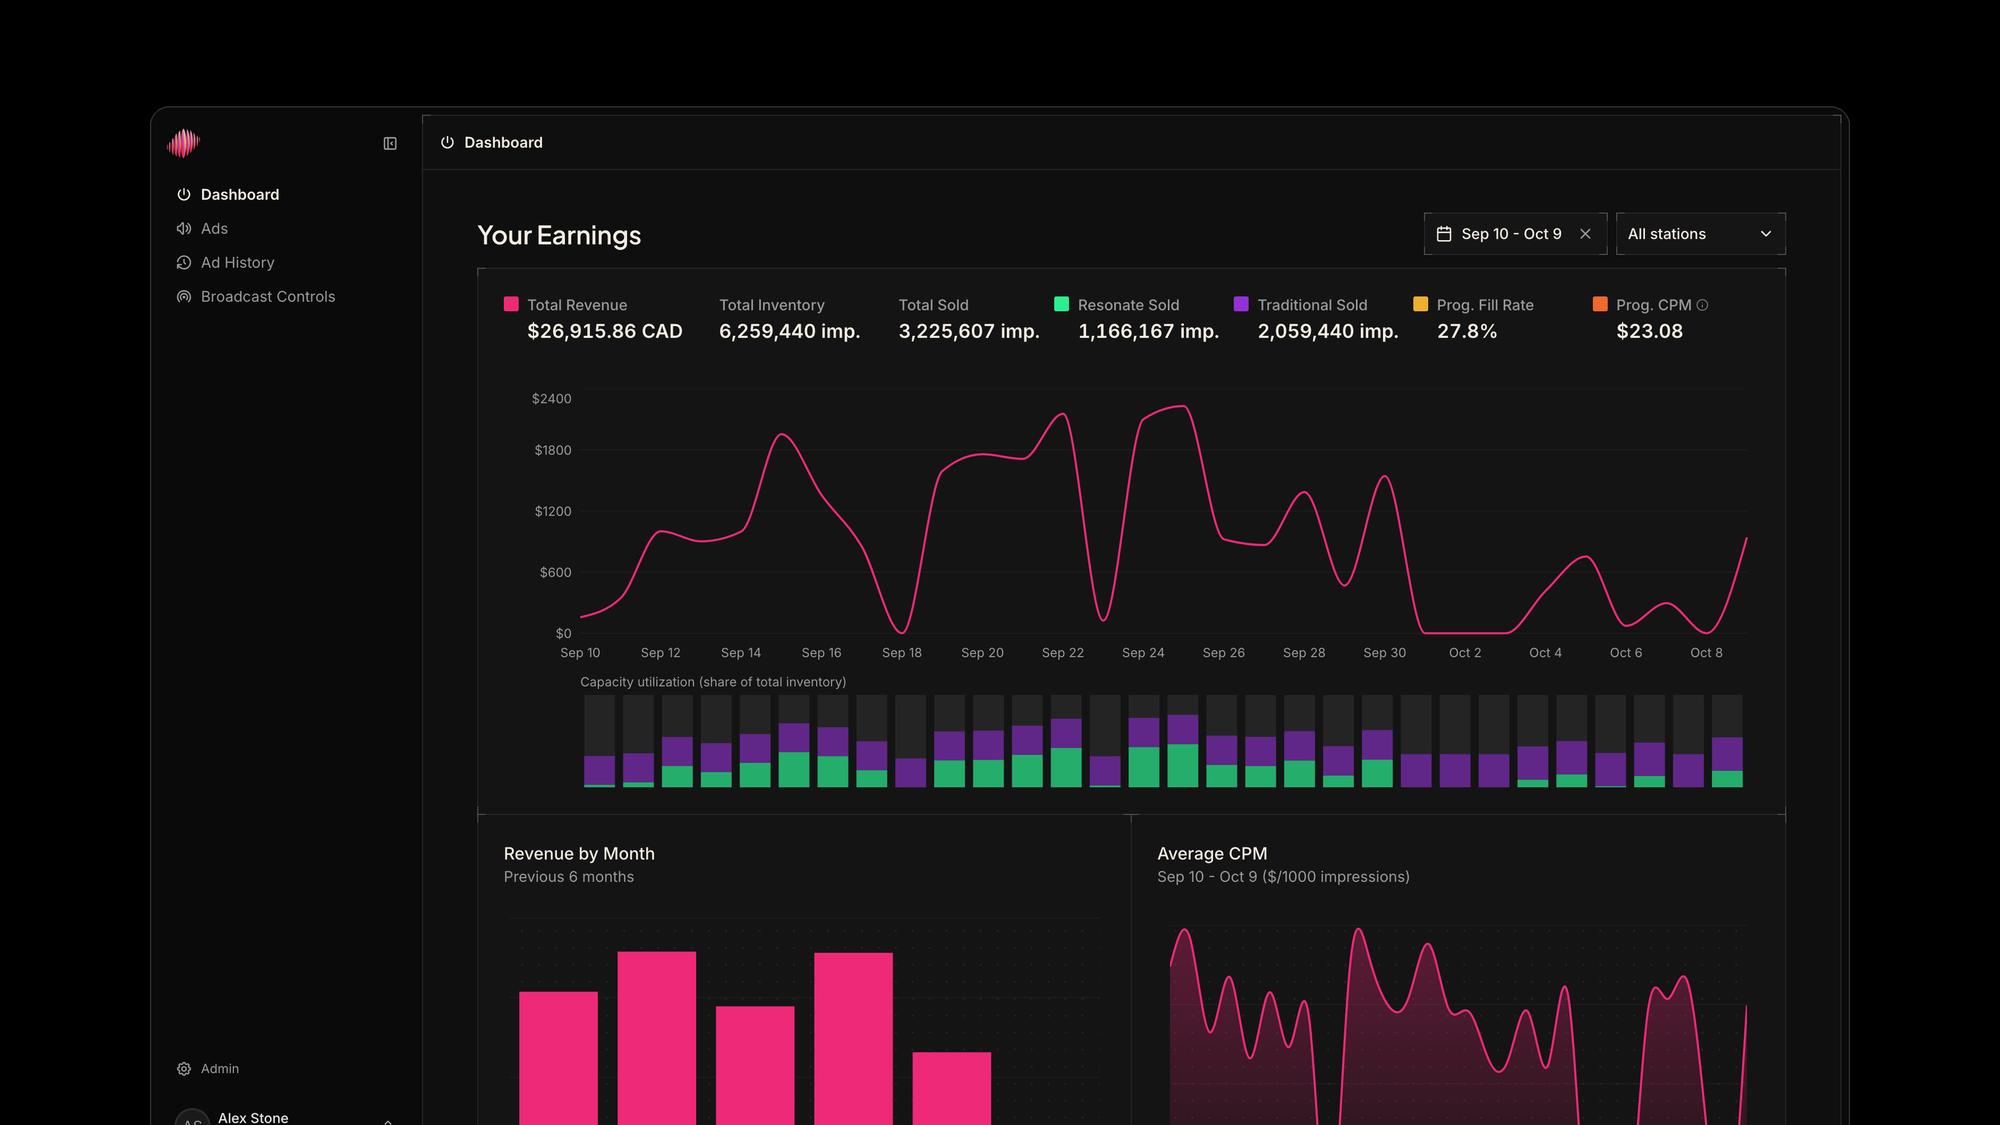Click the Previous 6 months subtitle

click(x=569, y=877)
